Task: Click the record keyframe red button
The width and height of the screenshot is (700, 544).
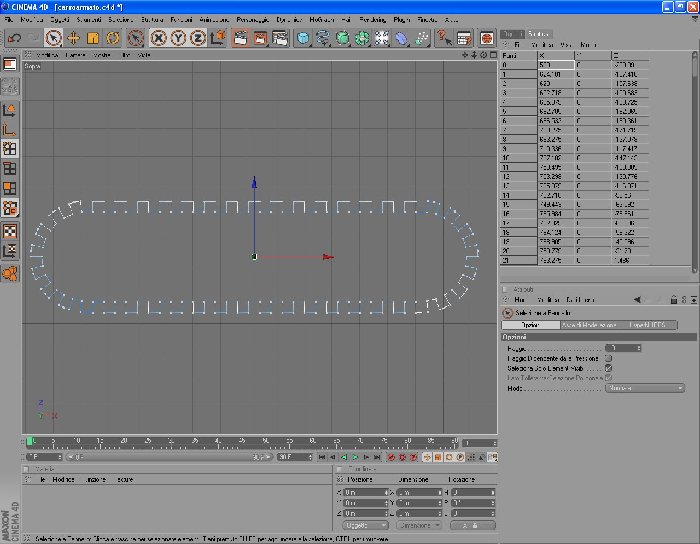Action: pos(392,457)
